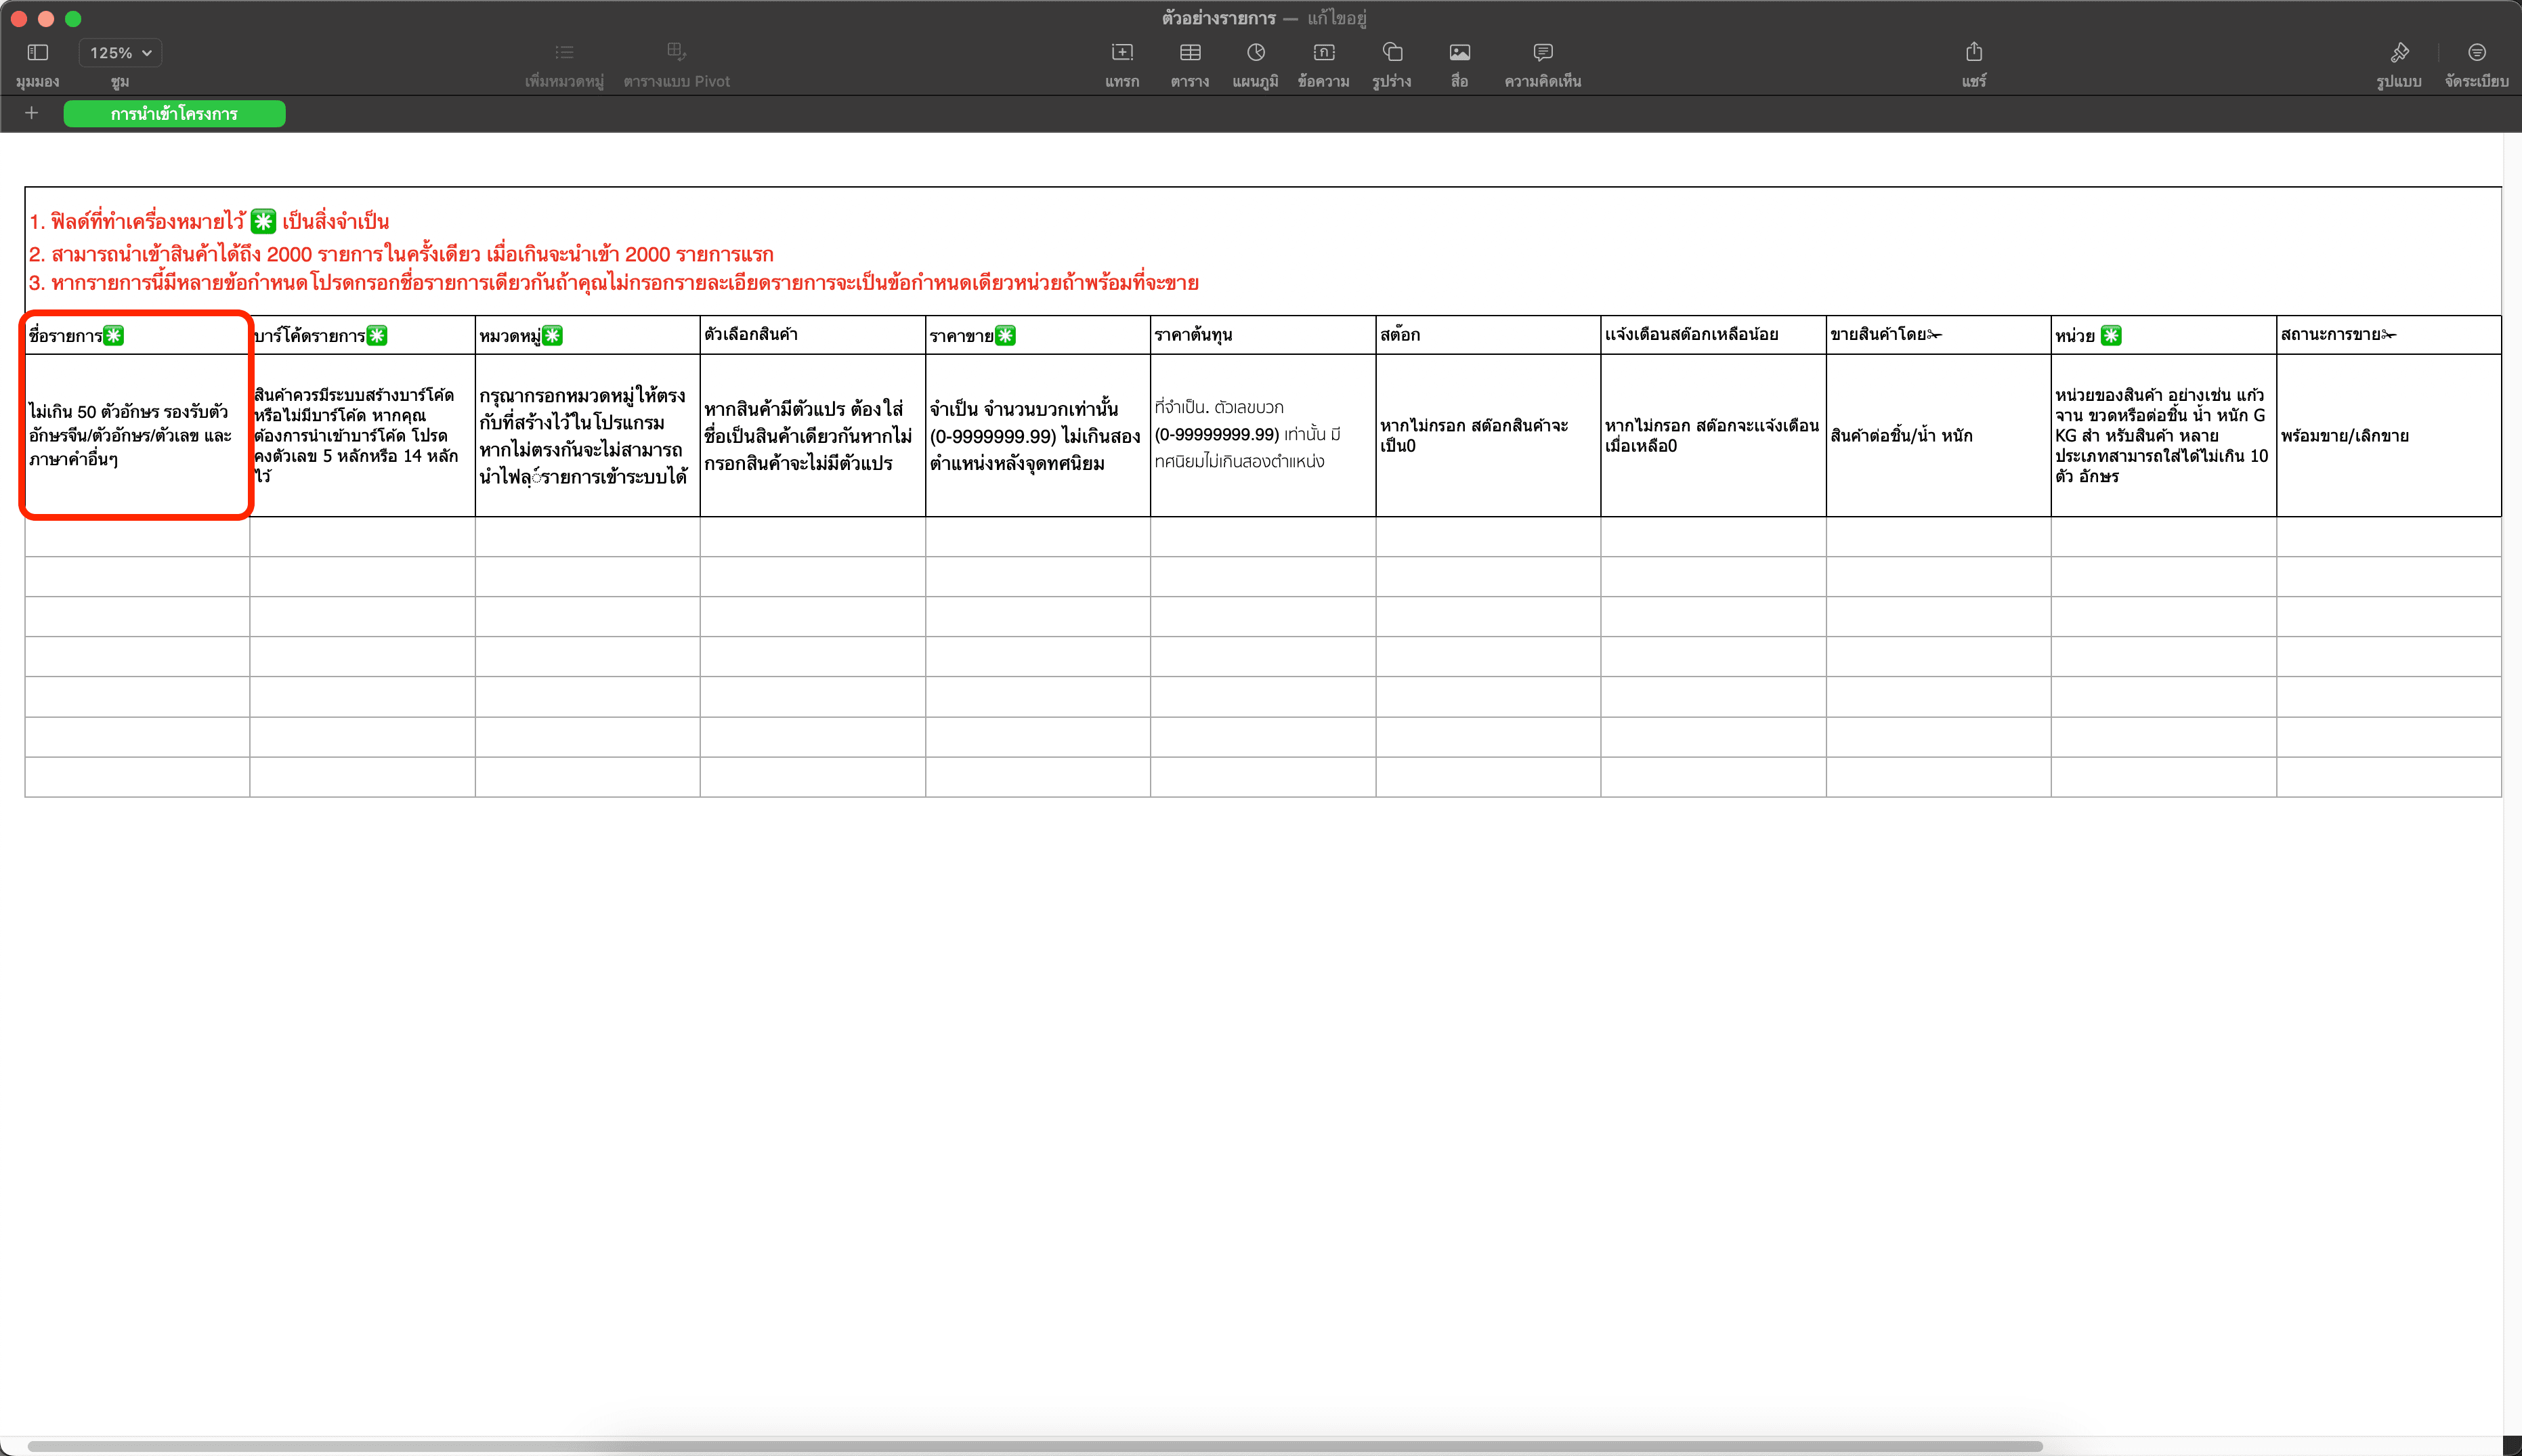Click the document title ตัวอย่างรายการ
The height and width of the screenshot is (1456, 2522).
(x=1218, y=18)
